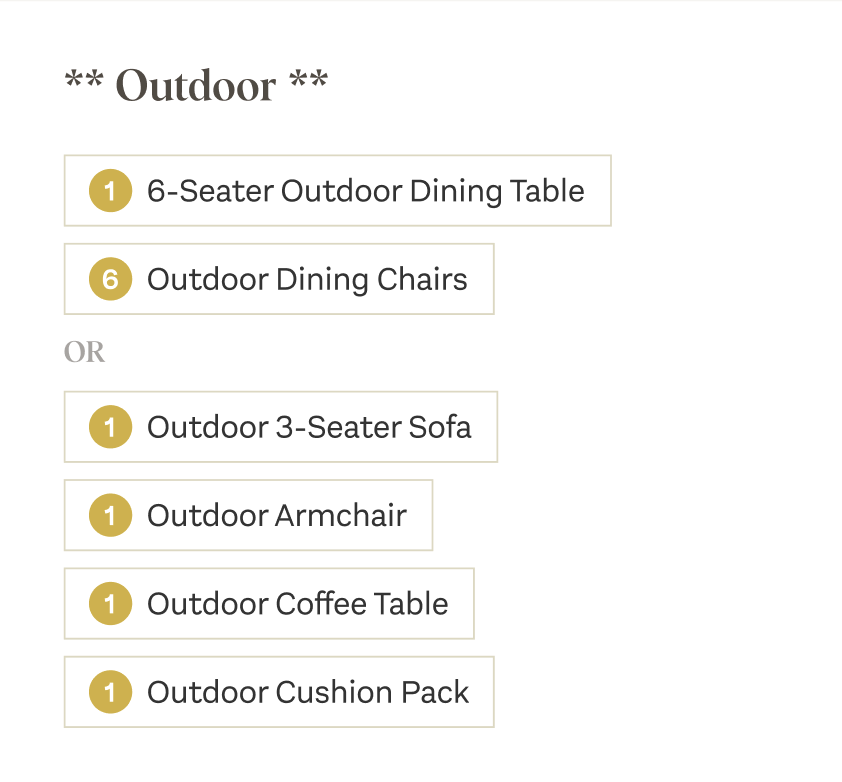Select the Outdoor Coffee Table label
842x782 pixels.
[297, 603]
